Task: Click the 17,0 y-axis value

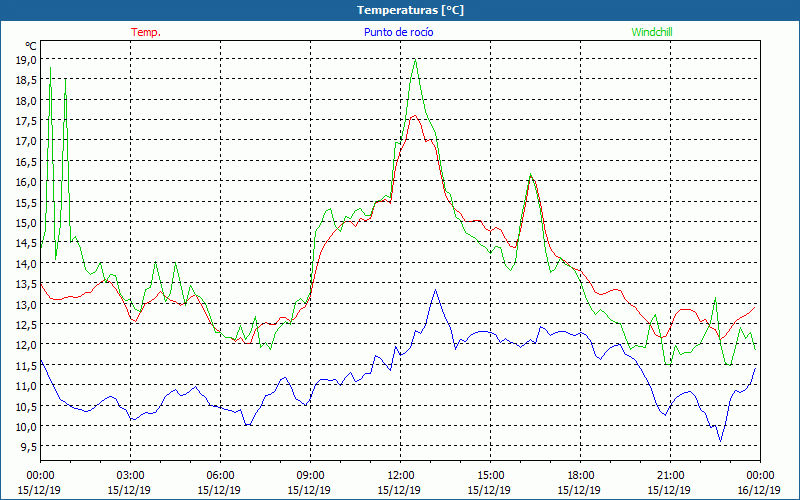Action: [27, 141]
